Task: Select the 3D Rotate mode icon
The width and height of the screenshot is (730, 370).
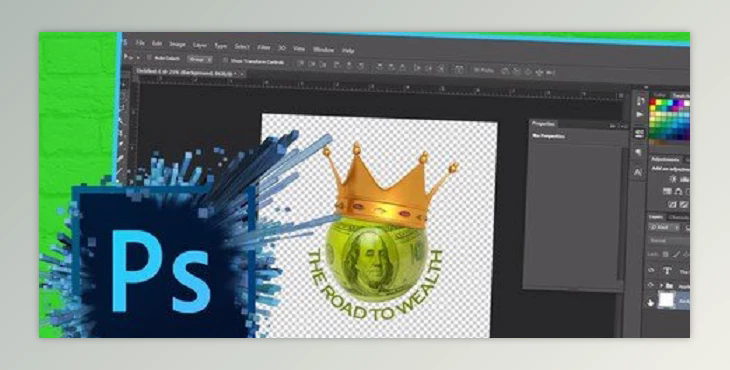Action: point(505,71)
